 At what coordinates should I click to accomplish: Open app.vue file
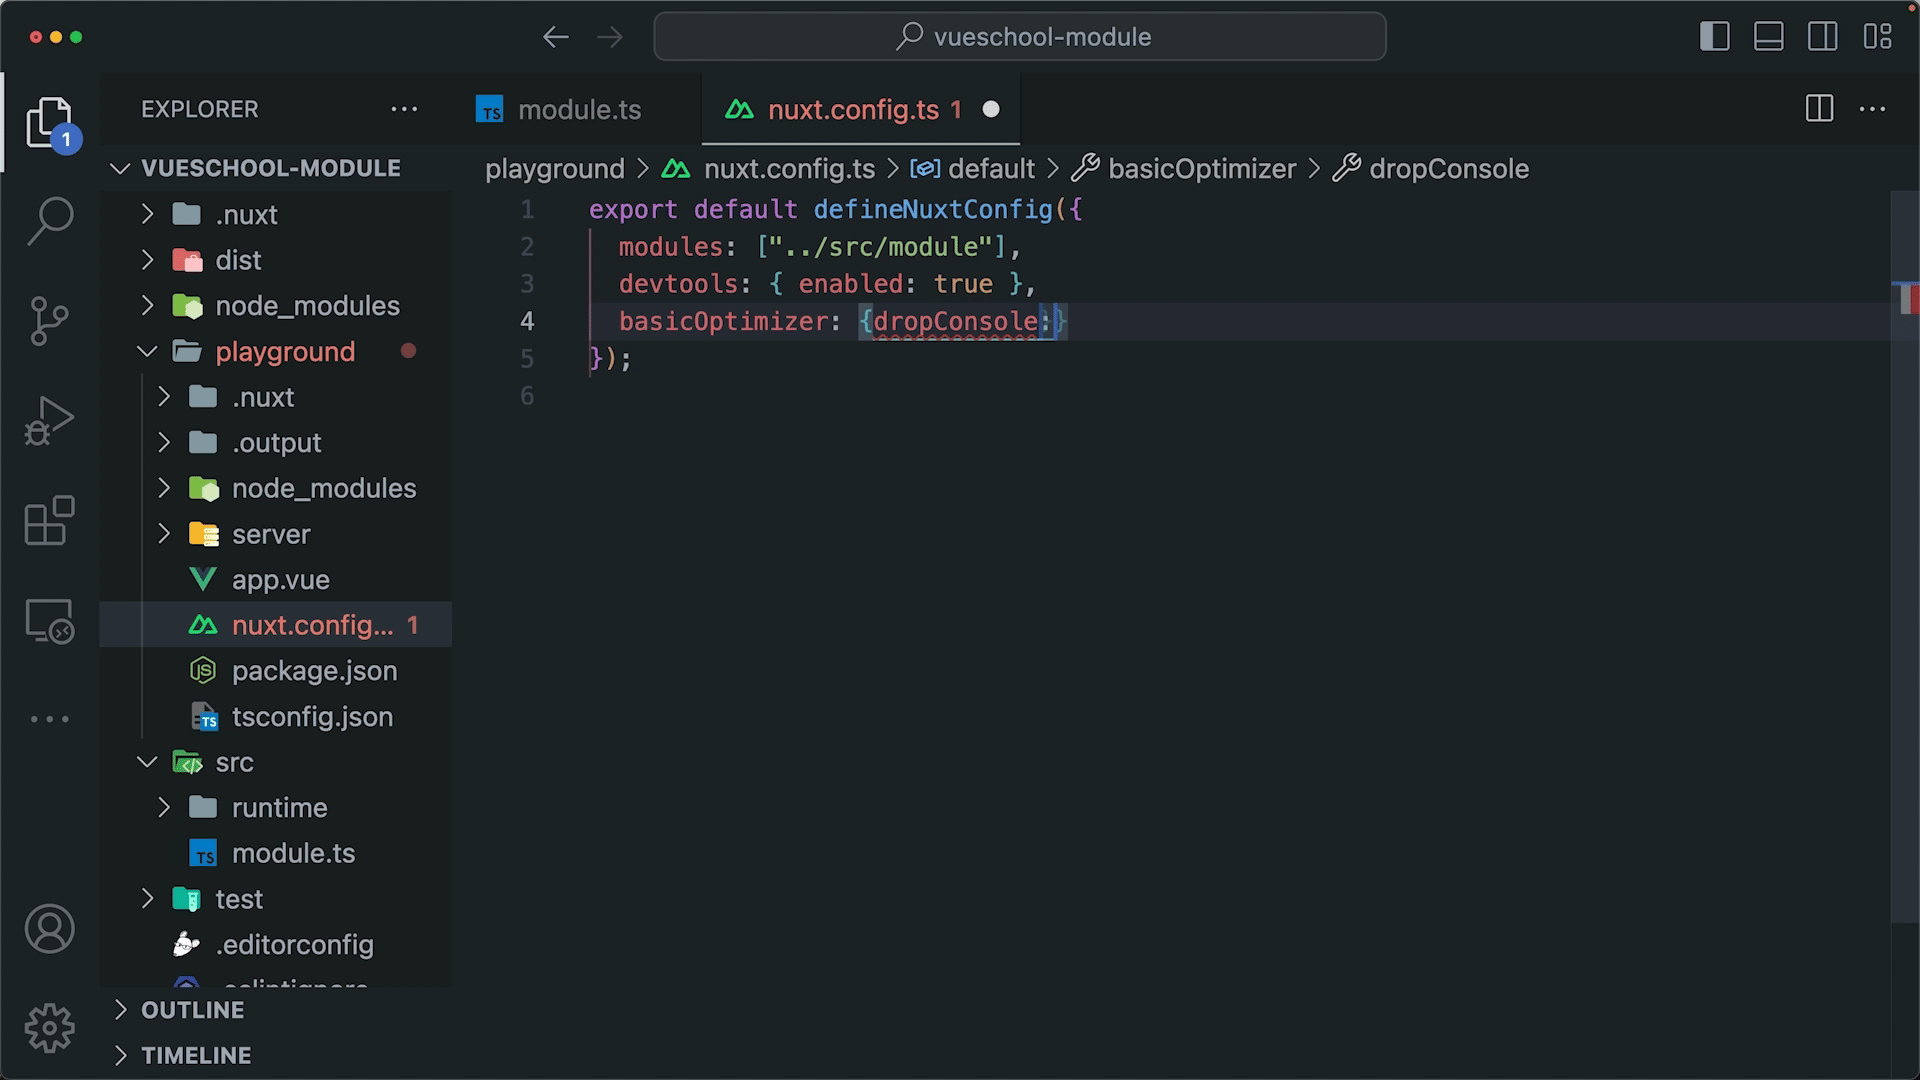click(276, 580)
